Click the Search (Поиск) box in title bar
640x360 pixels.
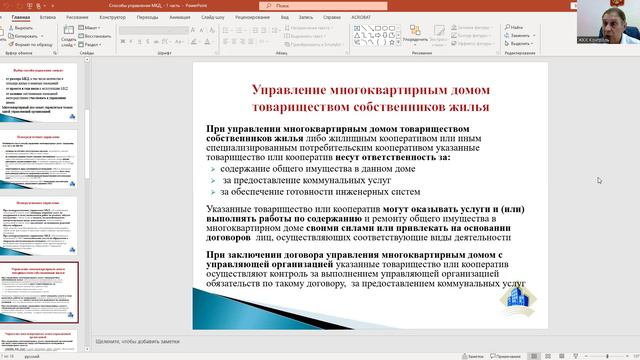323,6
